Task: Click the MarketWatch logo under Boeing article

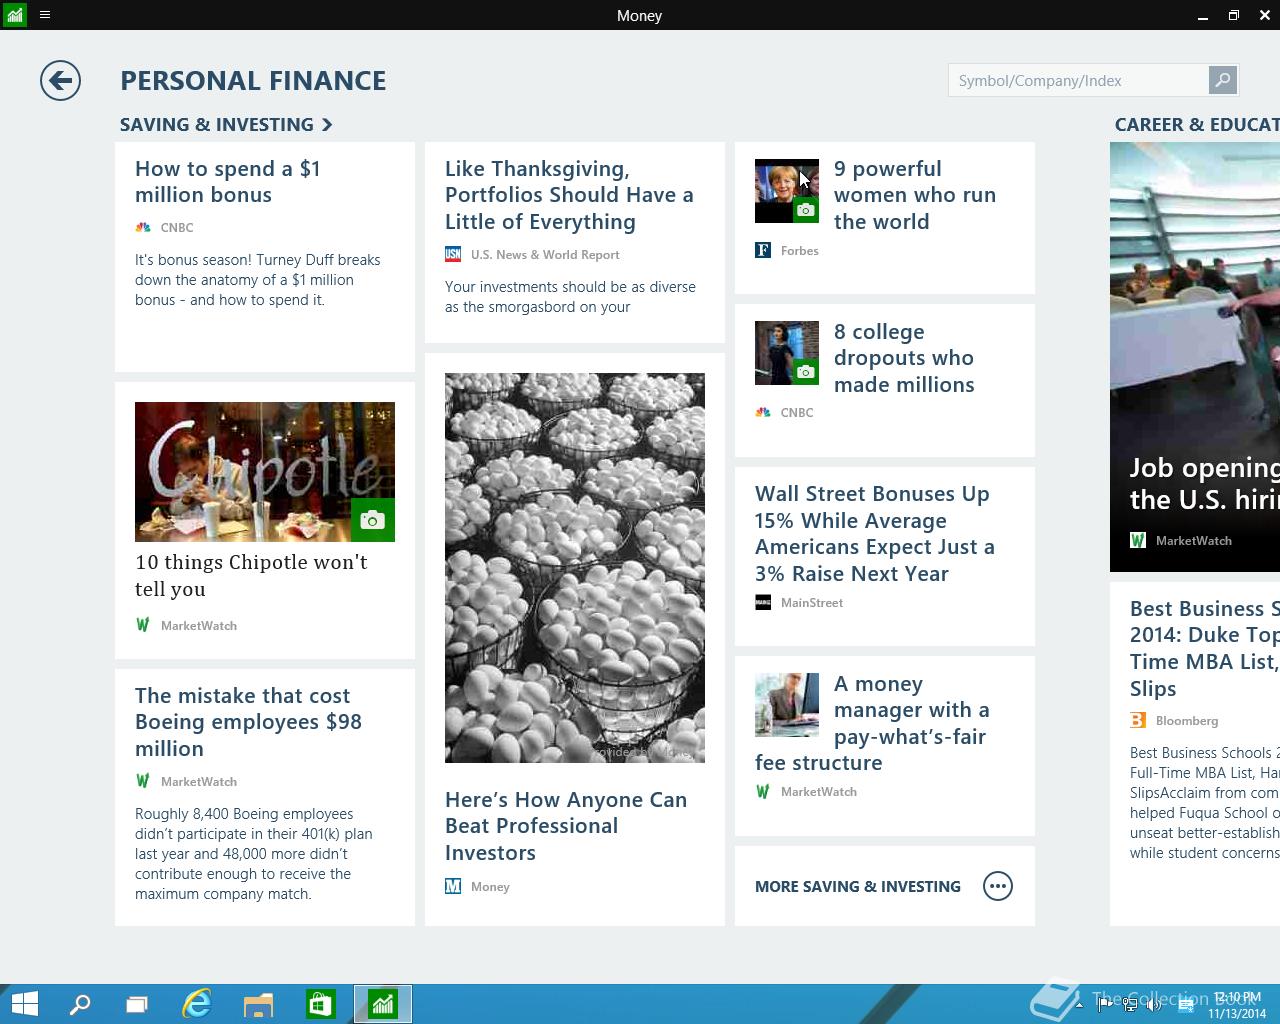Action: 143,781
